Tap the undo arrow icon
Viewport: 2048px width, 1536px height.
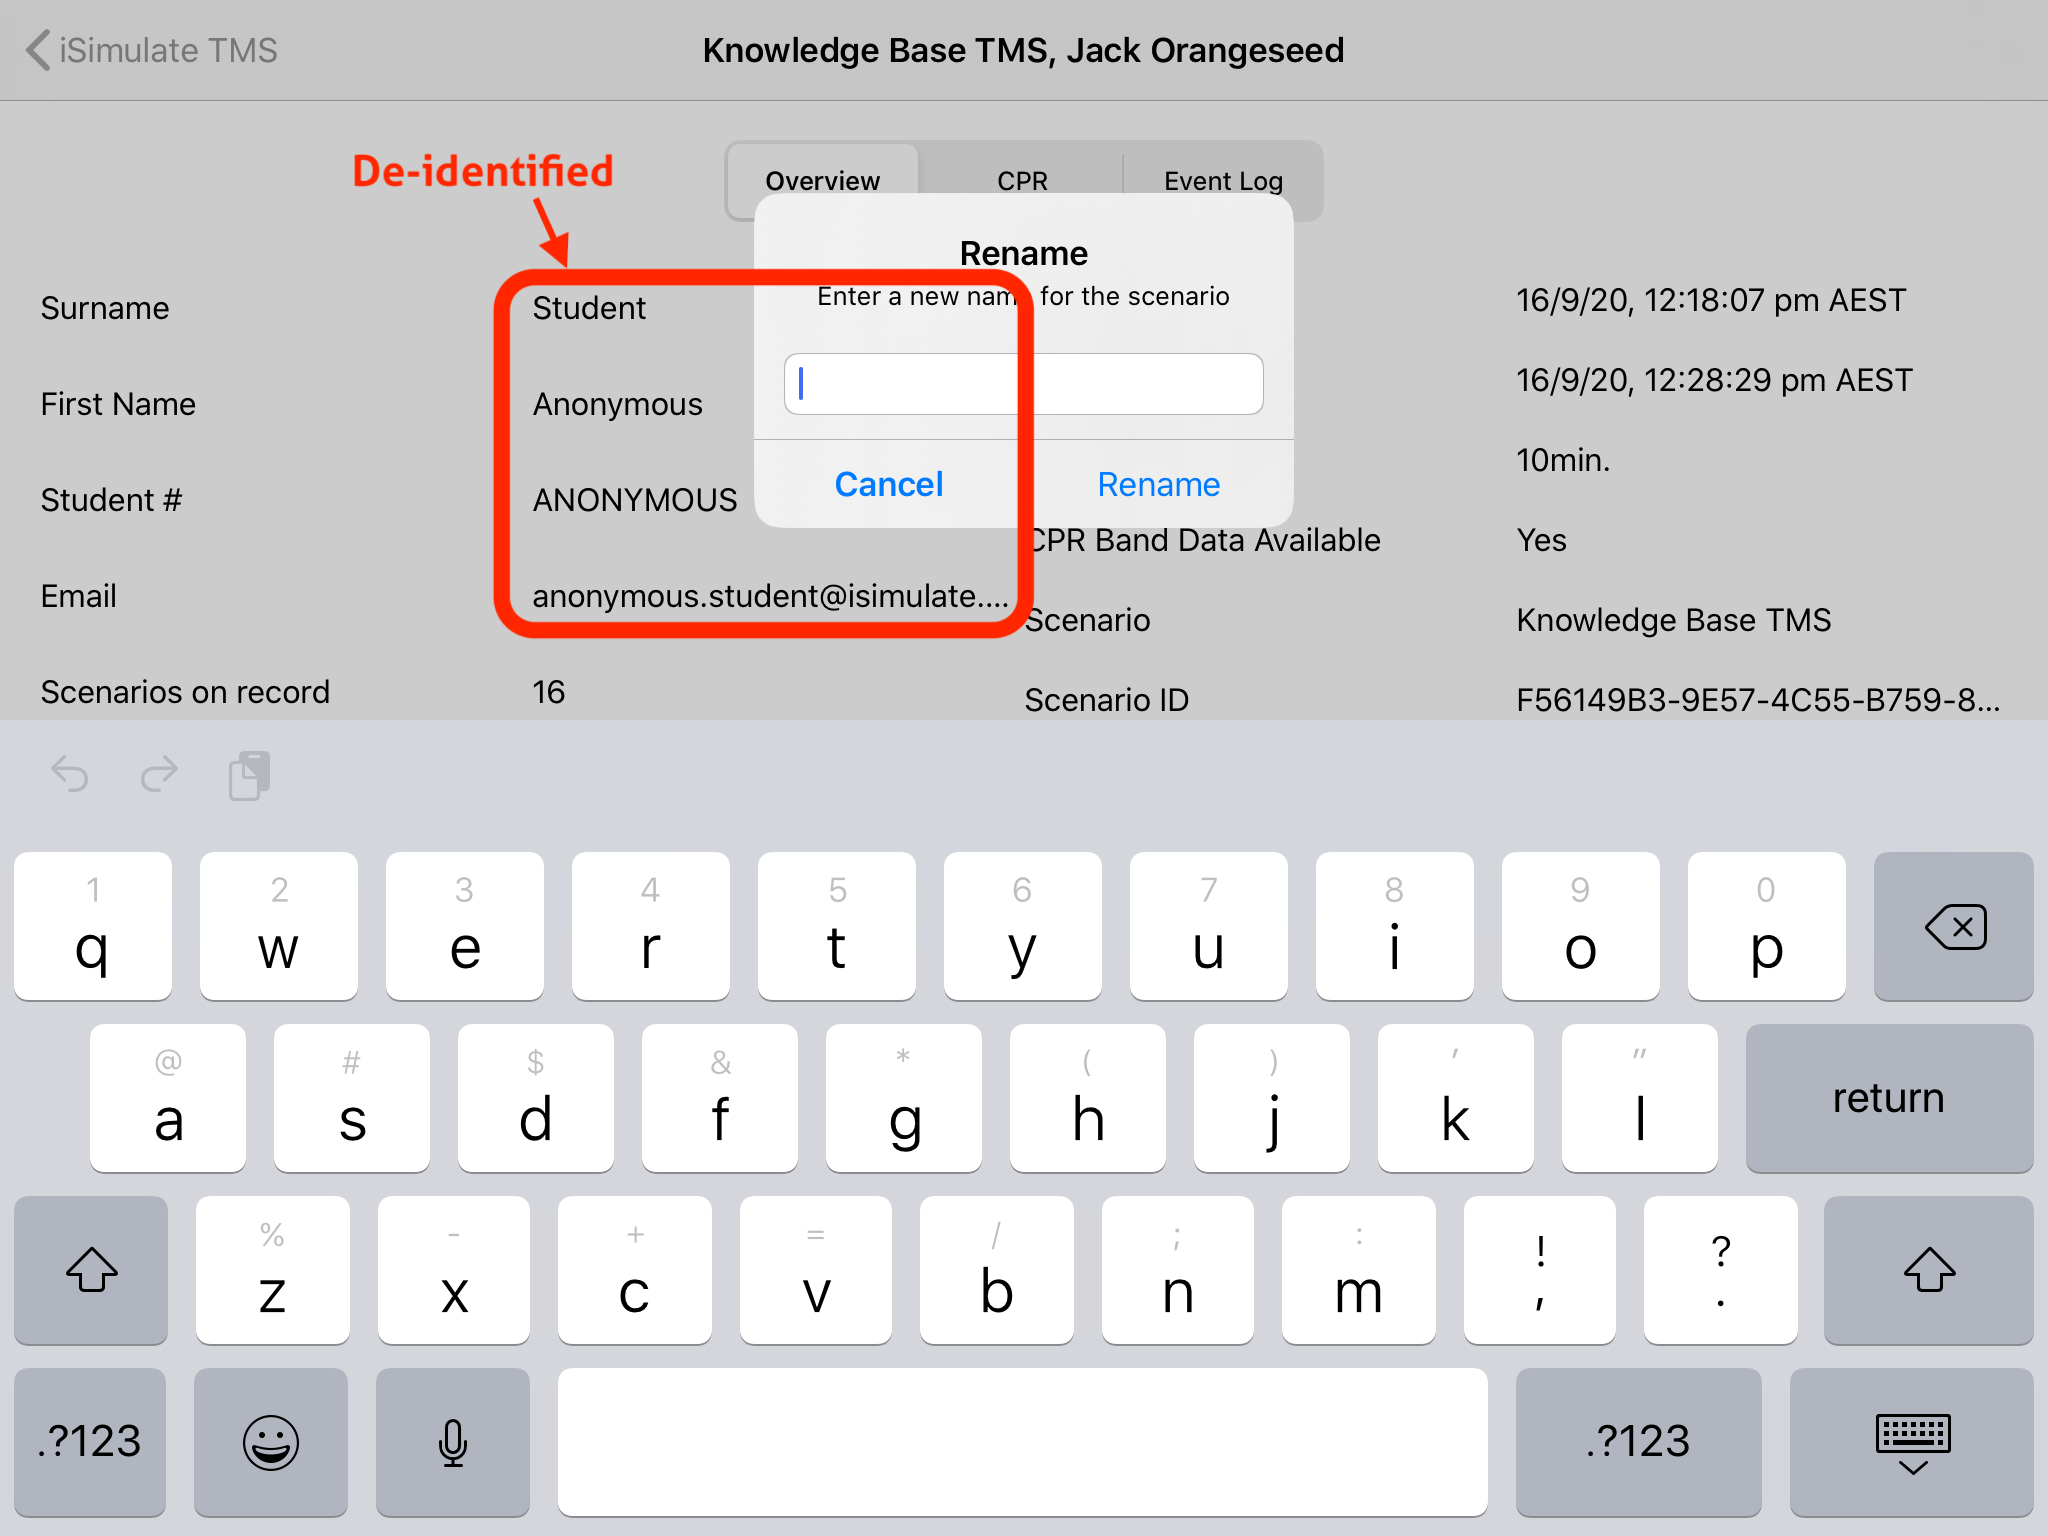[x=69, y=775]
